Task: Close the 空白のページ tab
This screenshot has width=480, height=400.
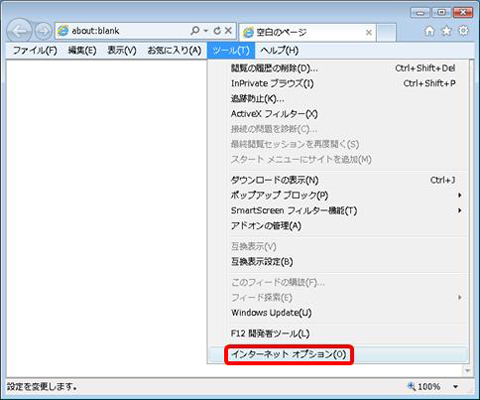Action: [x=369, y=32]
